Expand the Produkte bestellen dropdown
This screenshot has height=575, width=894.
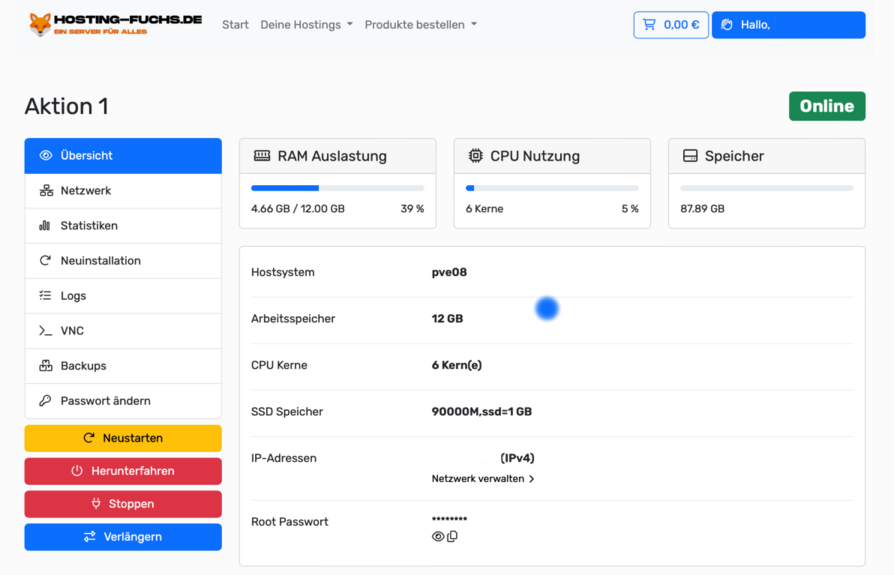[x=421, y=25]
